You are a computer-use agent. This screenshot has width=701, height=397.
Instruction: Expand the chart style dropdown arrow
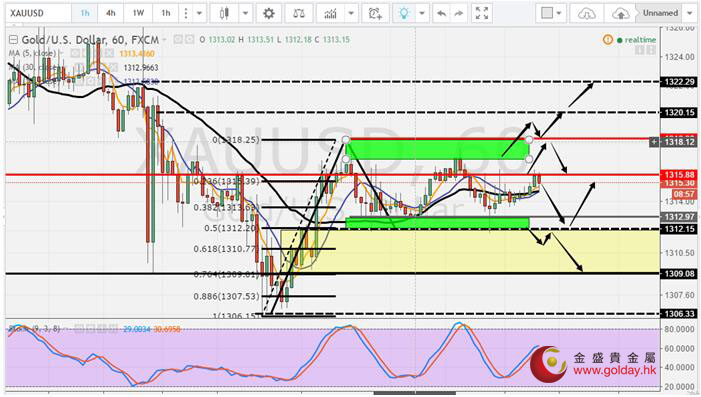[245, 13]
